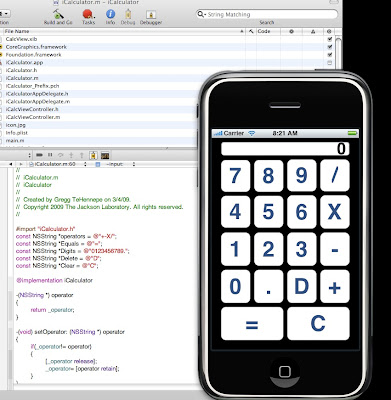391x400 pixels.
Task: Open the dropdown at the toolbar's left edge
Action: (5, 14)
